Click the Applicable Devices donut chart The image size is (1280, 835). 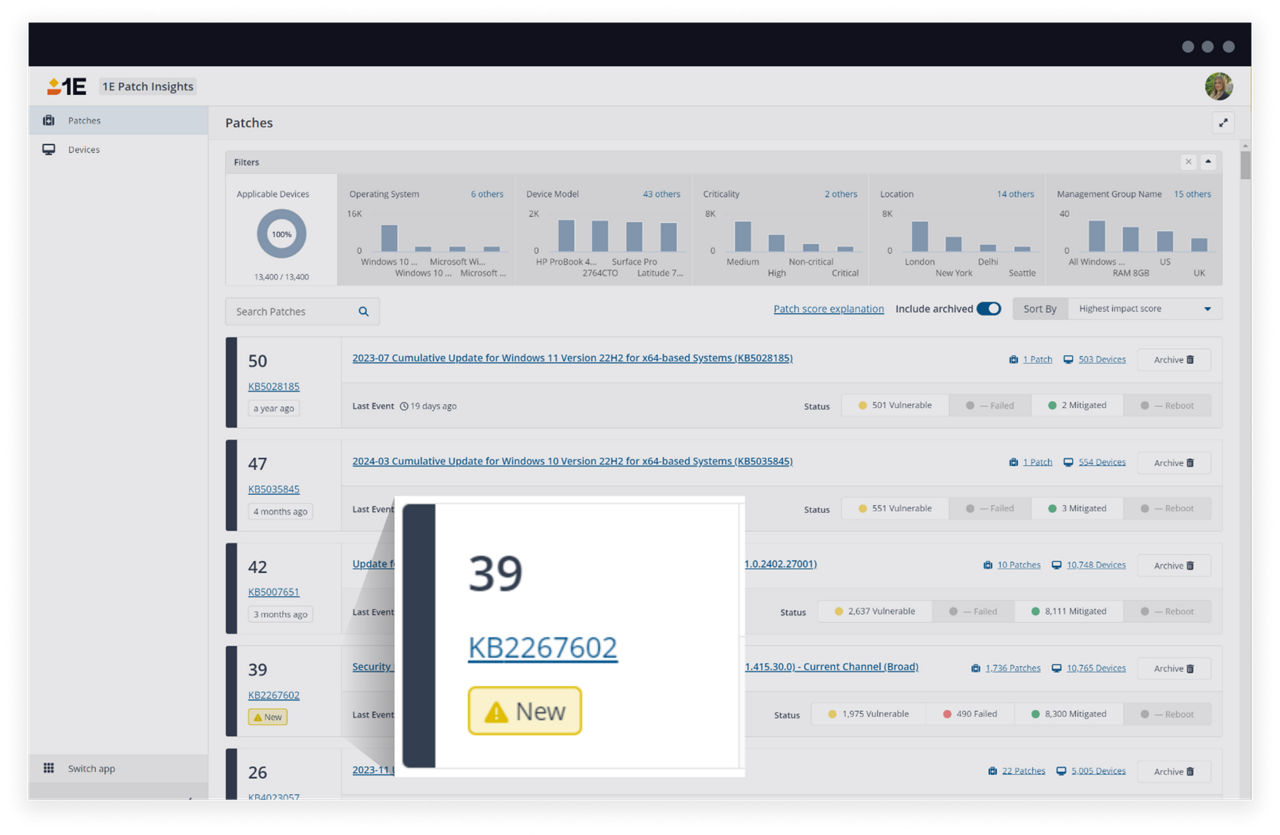(x=281, y=234)
